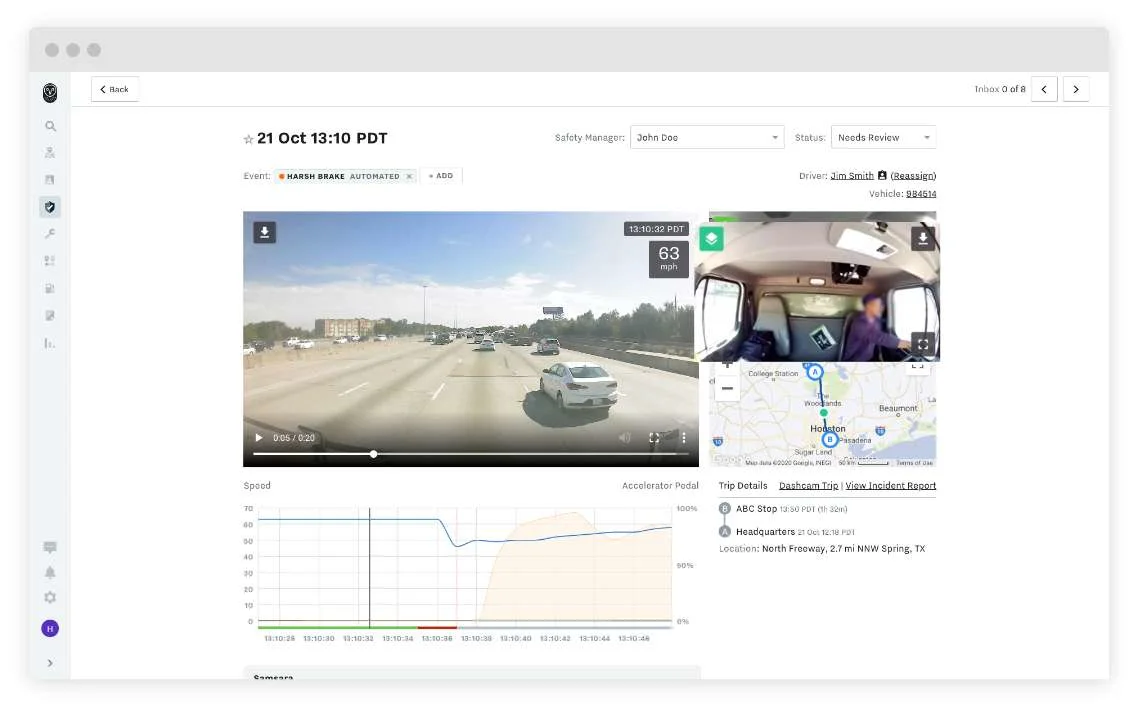1139x712 pixels.
Task: Mute the dashcam video audio
Action: [624, 437]
